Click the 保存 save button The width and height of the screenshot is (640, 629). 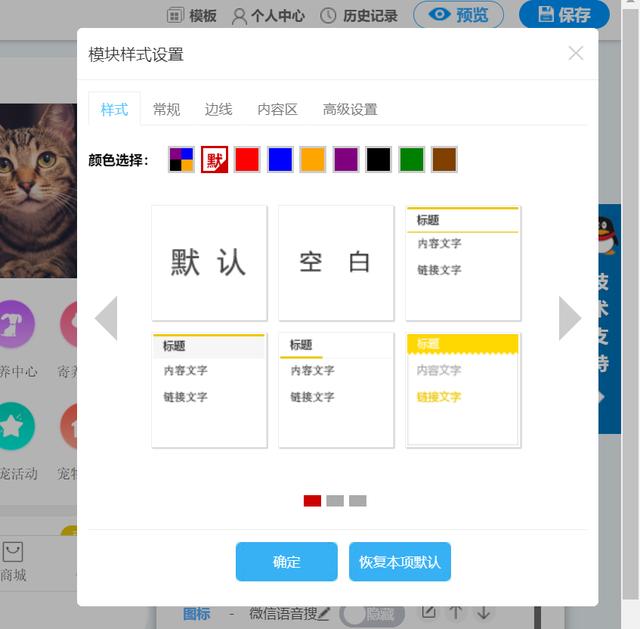(564, 15)
